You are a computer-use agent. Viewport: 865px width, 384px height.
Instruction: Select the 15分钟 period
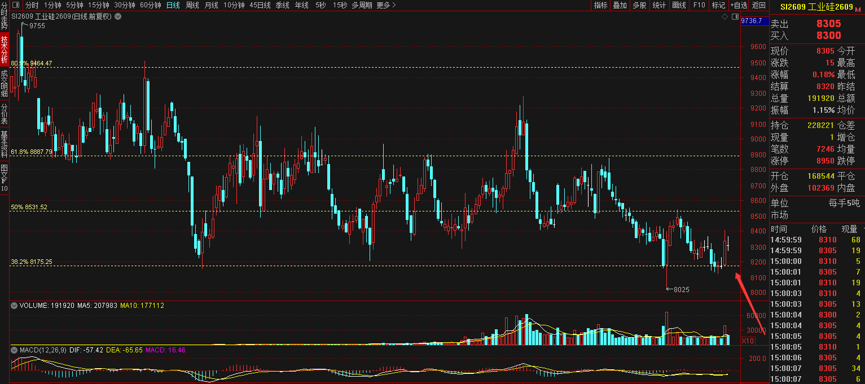coord(99,5)
